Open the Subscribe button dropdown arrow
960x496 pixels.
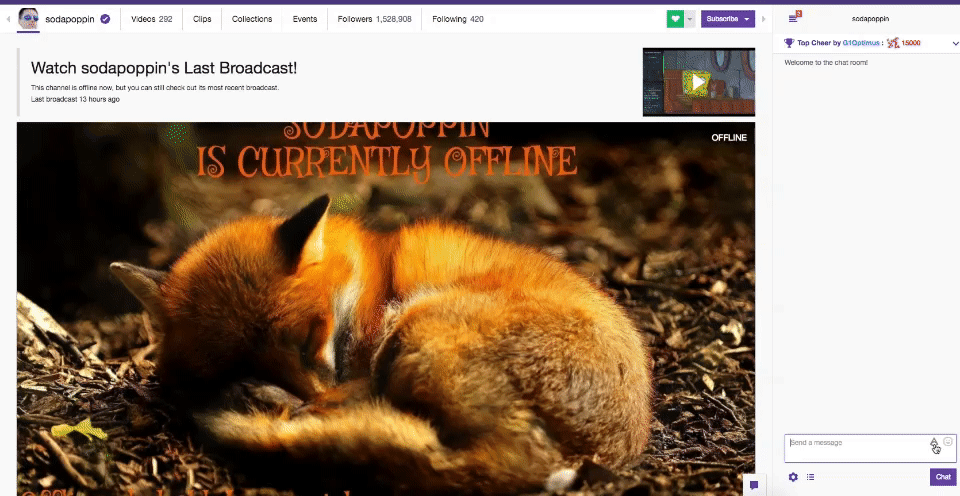pos(747,19)
